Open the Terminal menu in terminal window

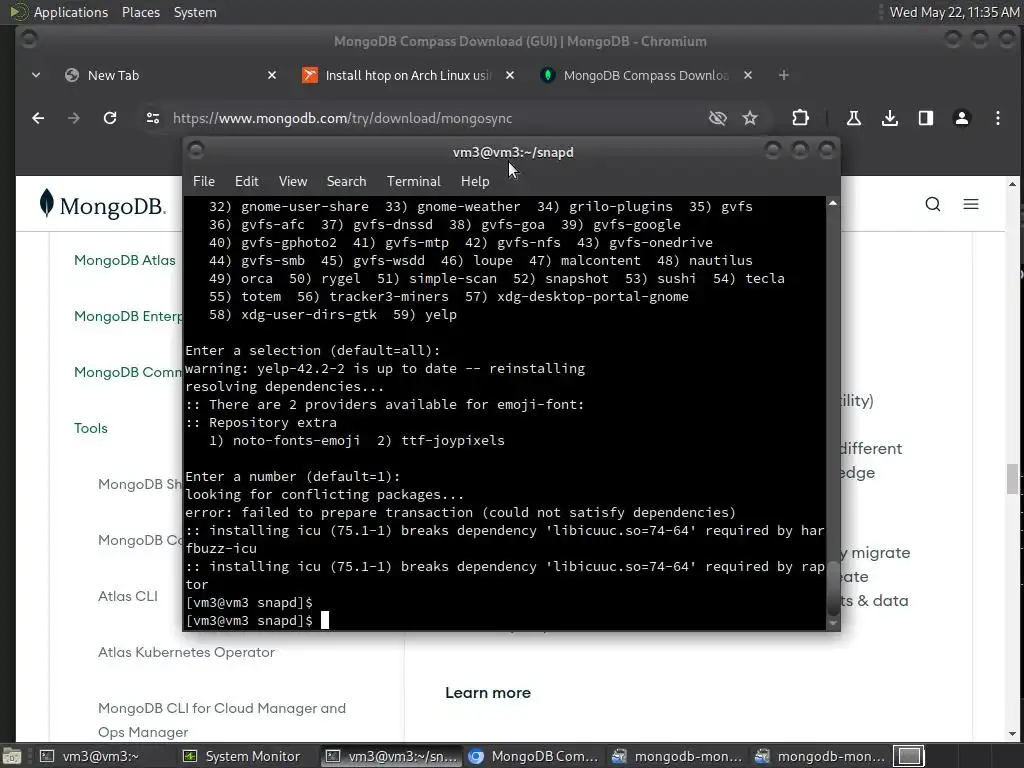[413, 181]
